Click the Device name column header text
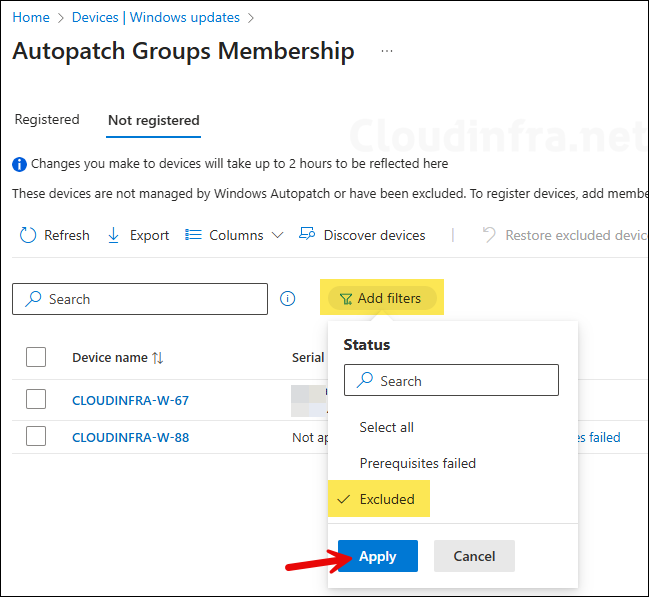The height and width of the screenshot is (597, 649). (x=110, y=357)
